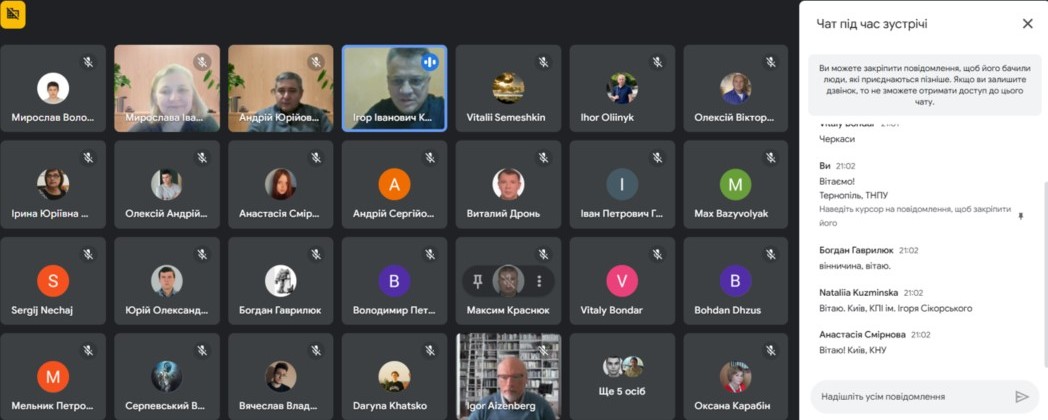Click muted mic icon on Max Bazyvolyak tile
The image size is (1048, 420).
[771, 158]
